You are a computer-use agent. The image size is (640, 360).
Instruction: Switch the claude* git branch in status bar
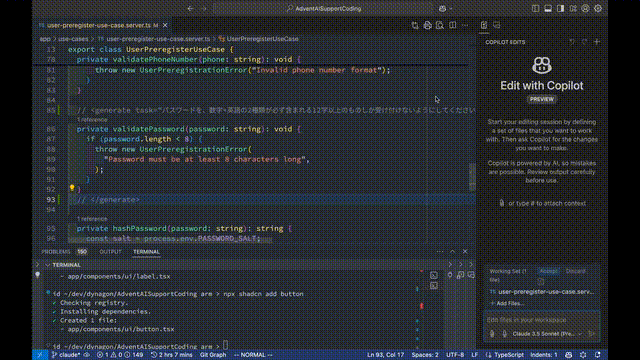pos(66,355)
